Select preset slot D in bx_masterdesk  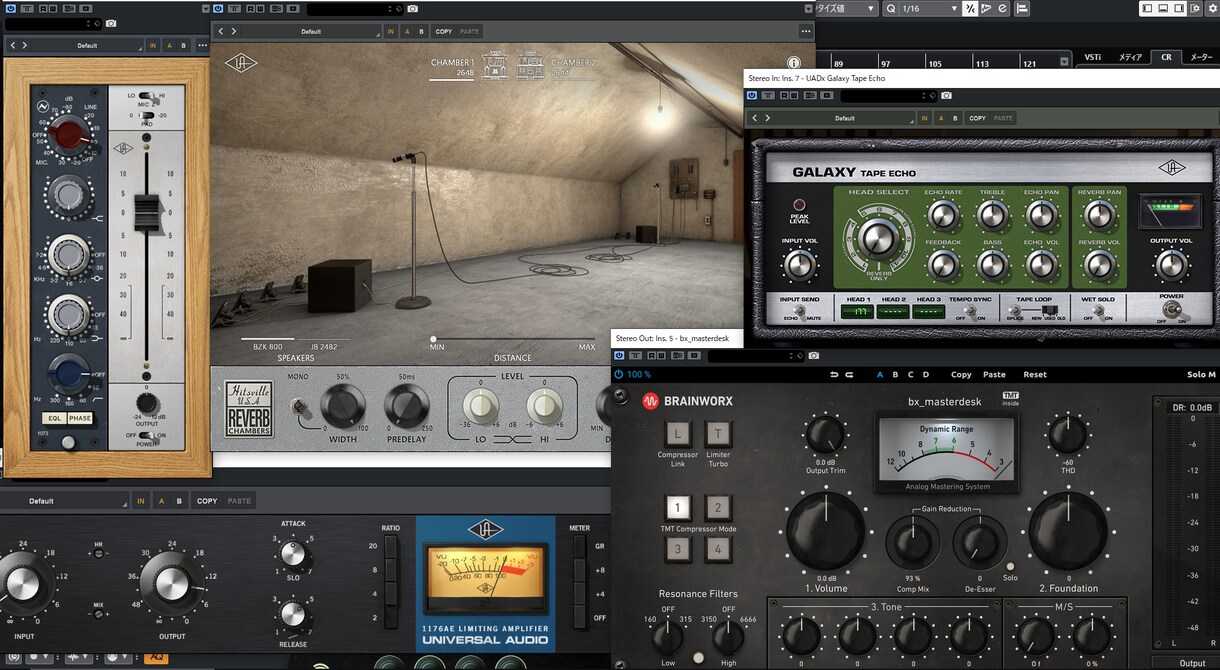click(926, 375)
